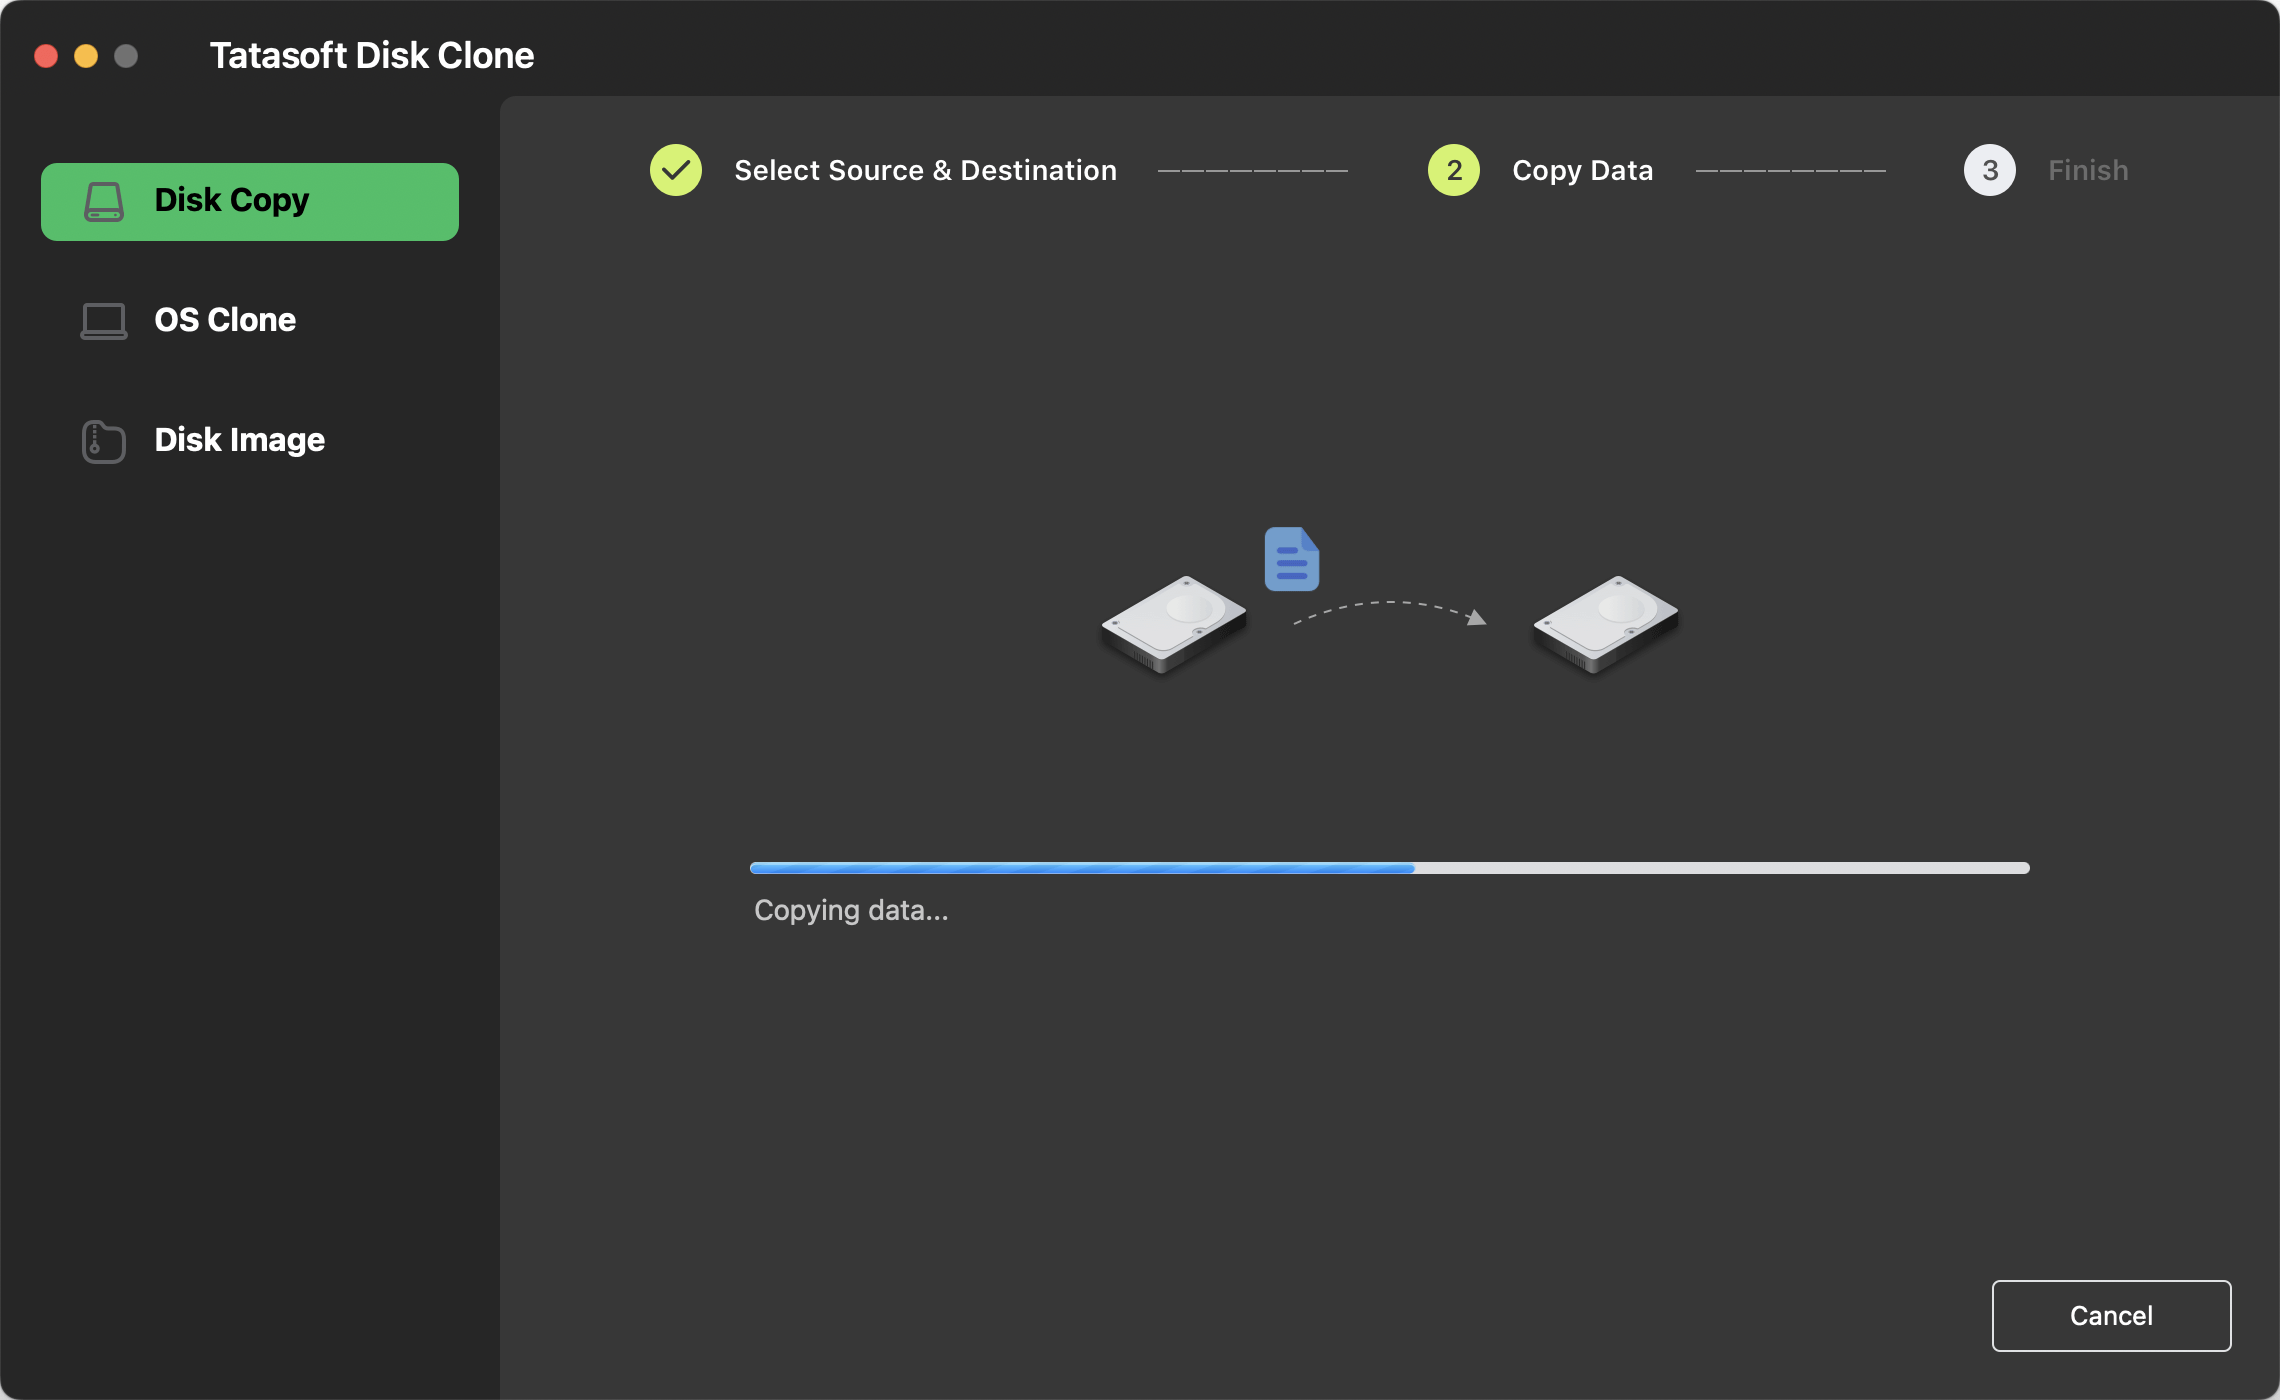Viewport: 2280px width, 1400px height.
Task: Click the Copy Data step label
Action: tap(1582, 171)
